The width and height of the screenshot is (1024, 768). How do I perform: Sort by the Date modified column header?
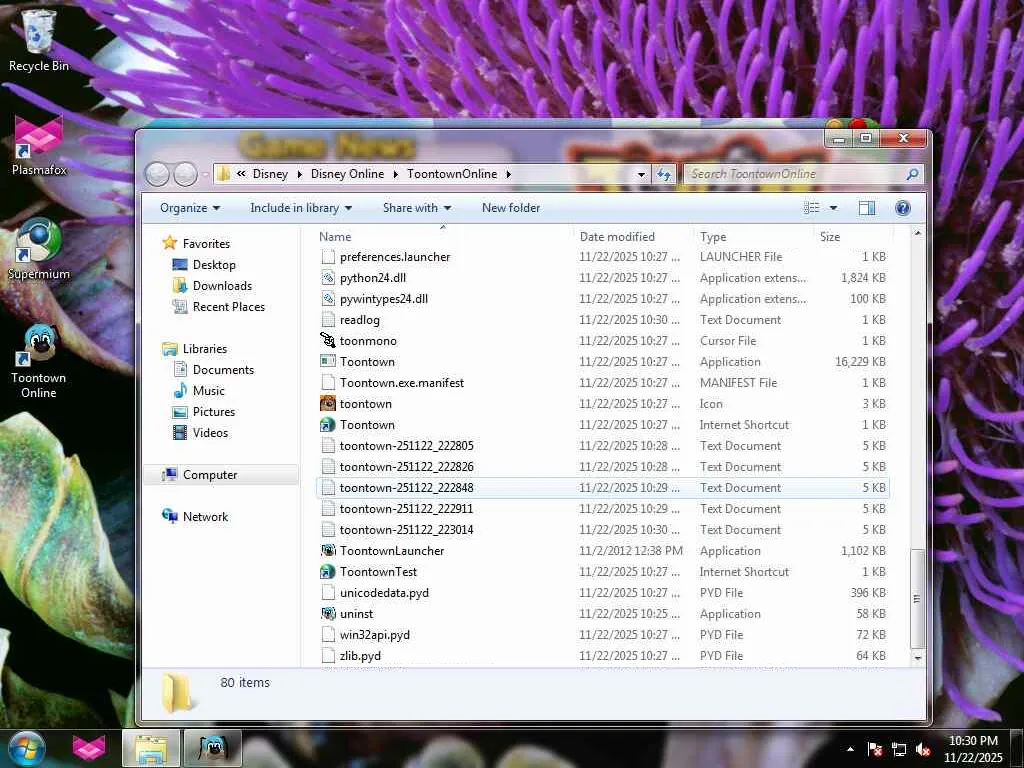pos(632,236)
